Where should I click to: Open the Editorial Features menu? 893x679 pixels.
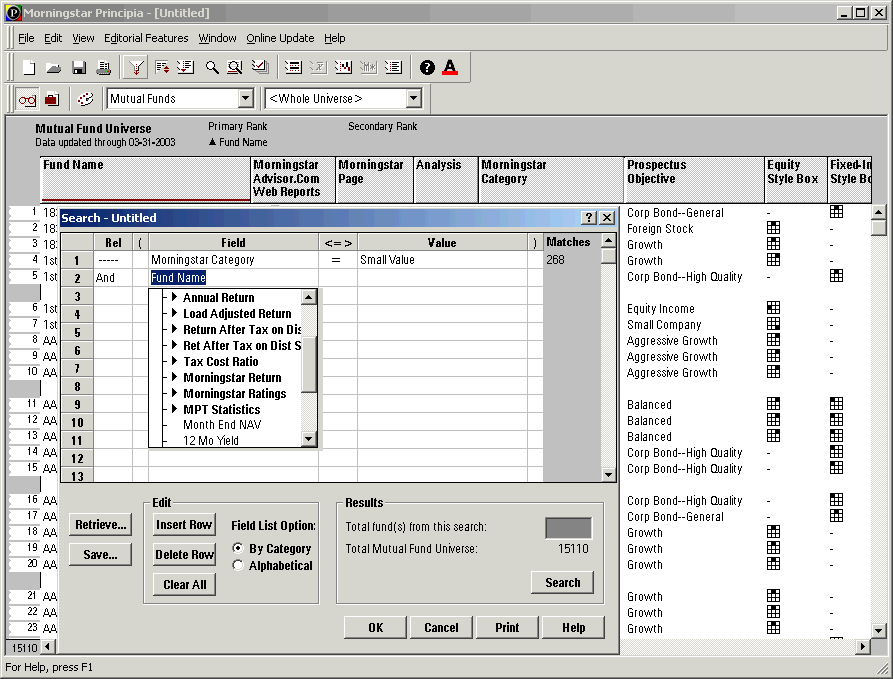pos(146,38)
